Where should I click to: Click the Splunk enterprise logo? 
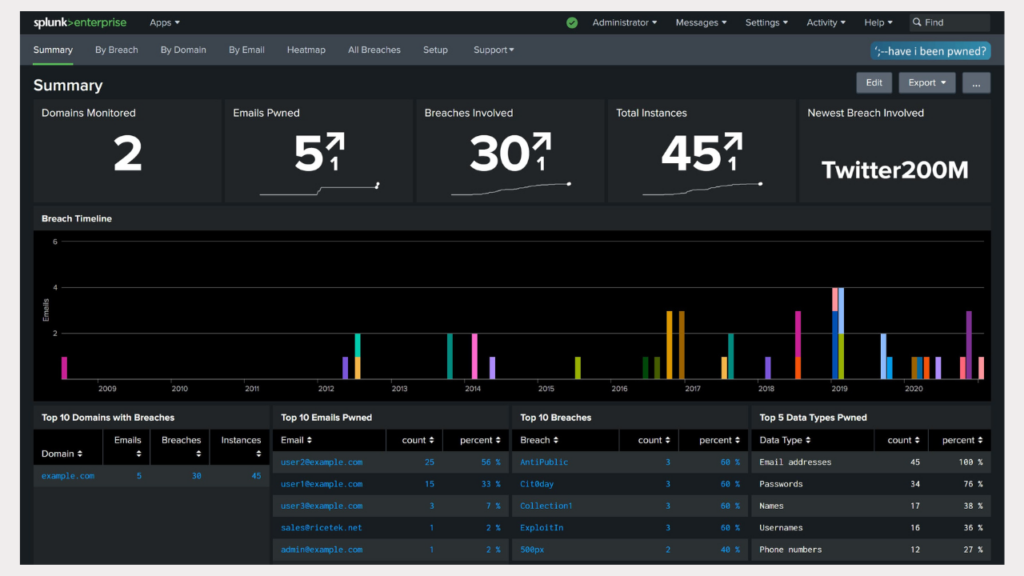point(80,22)
